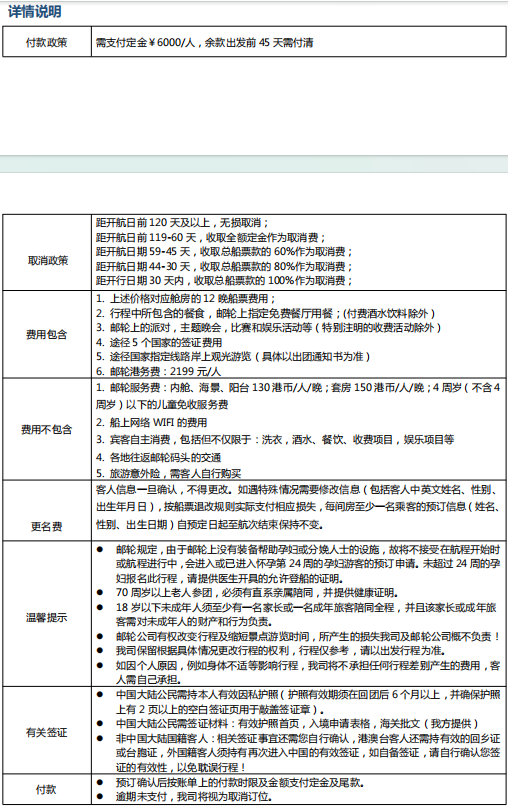Select the 取消政策 row label
508x810 pixels.
pyautogui.click(x=48, y=260)
